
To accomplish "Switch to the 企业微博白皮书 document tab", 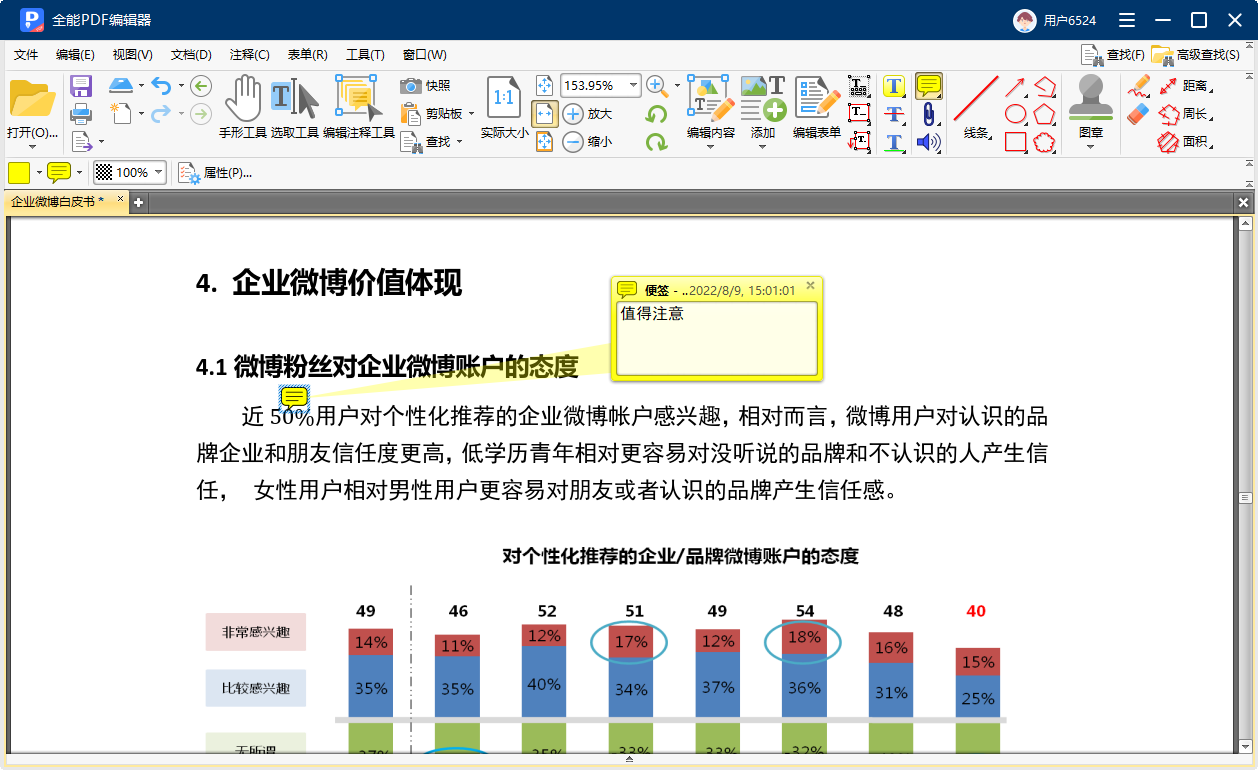I will [x=57, y=202].
